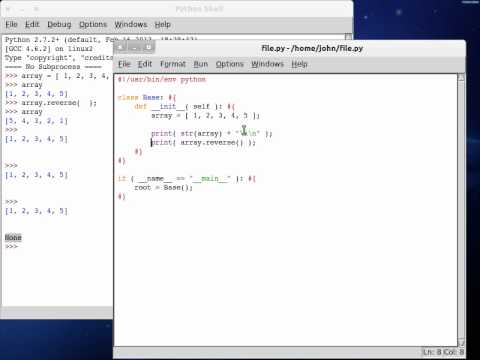
Task: Click File.py editor scrollbar up arrow
Action: coord(461,77)
